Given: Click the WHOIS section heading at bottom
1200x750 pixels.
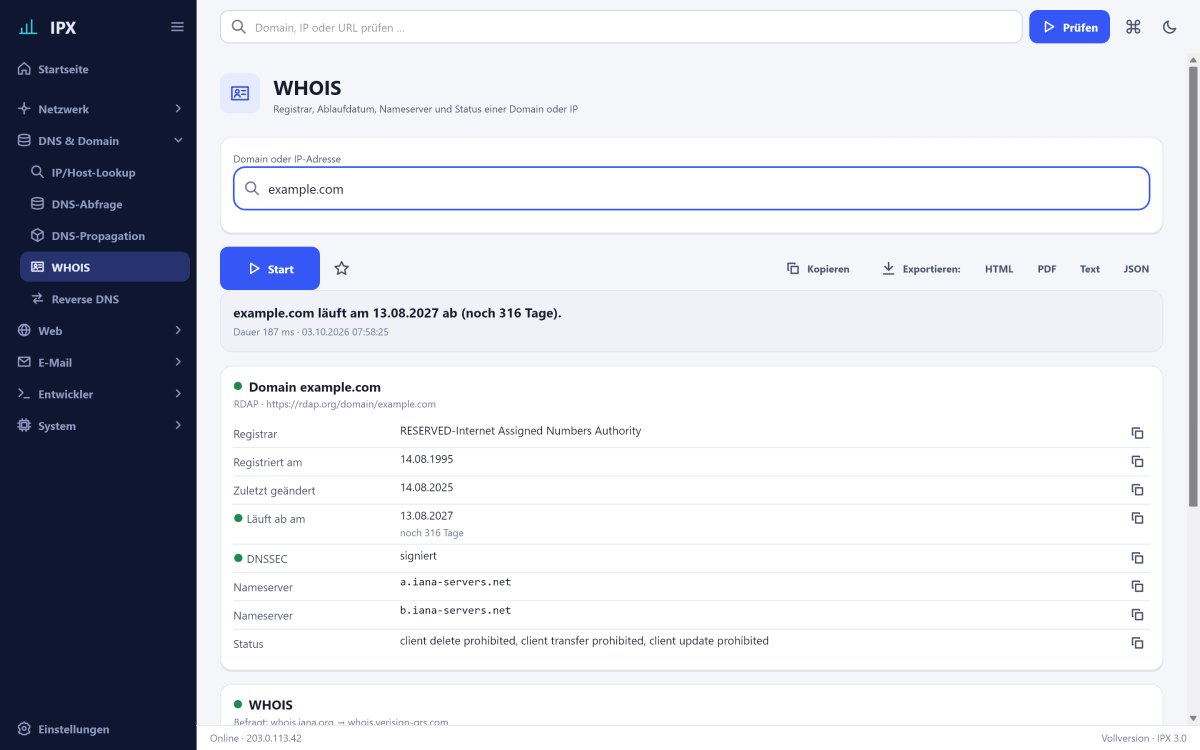Looking at the screenshot, I should pyautogui.click(x=270, y=704).
